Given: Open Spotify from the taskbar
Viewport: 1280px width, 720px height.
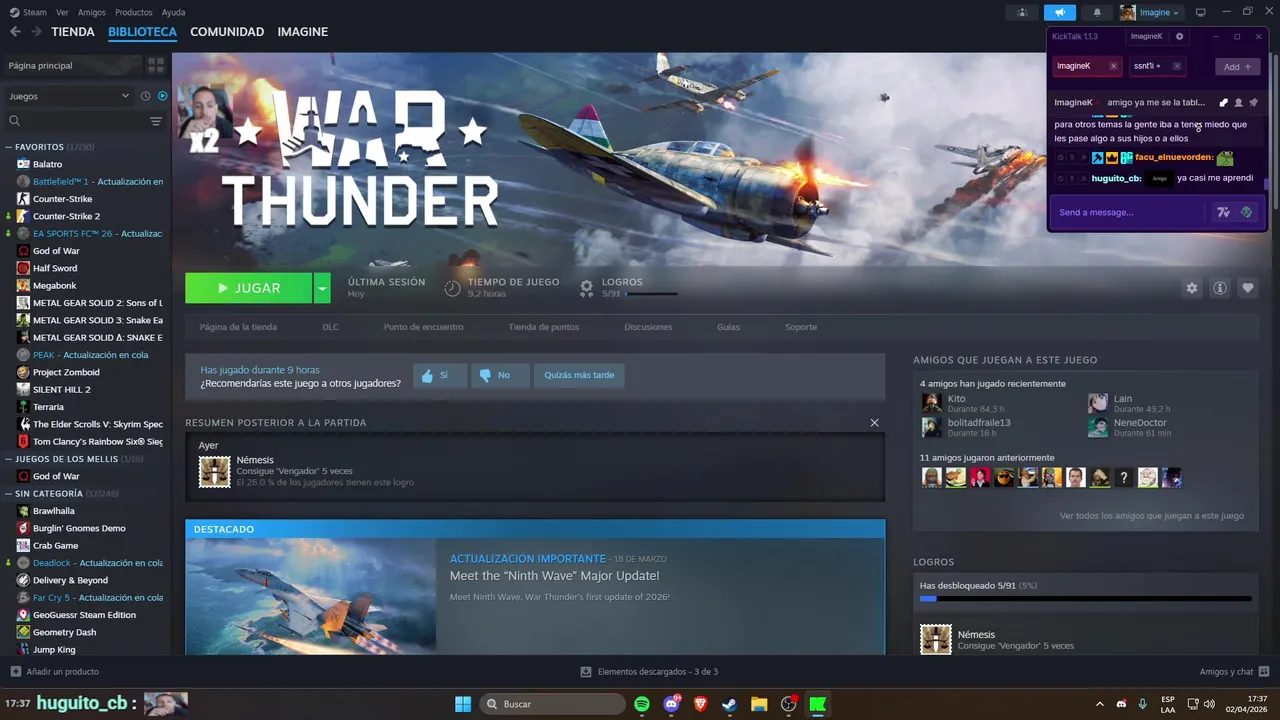Looking at the screenshot, I should tap(642, 704).
